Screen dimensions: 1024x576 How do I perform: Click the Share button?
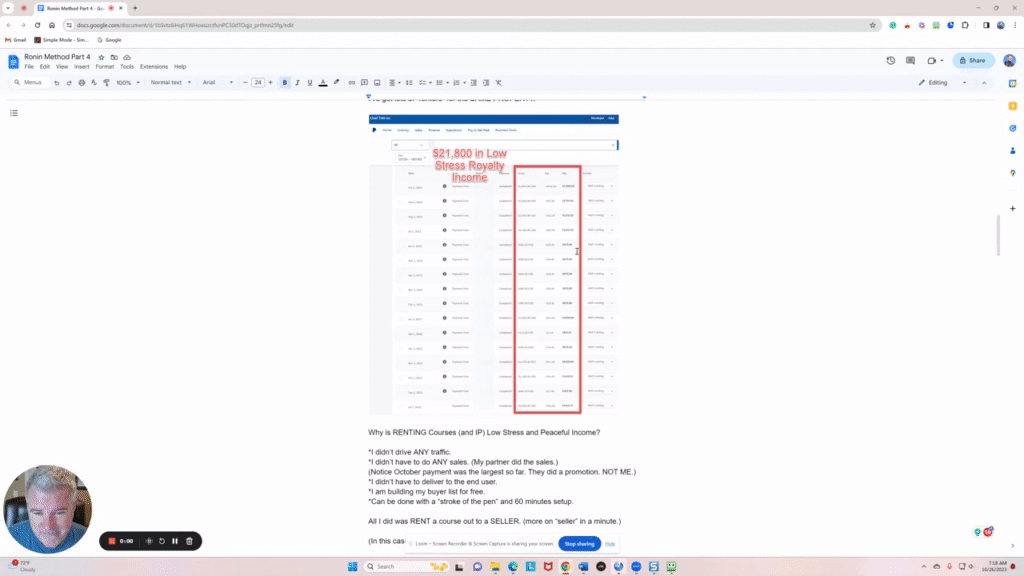click(973, 61)
